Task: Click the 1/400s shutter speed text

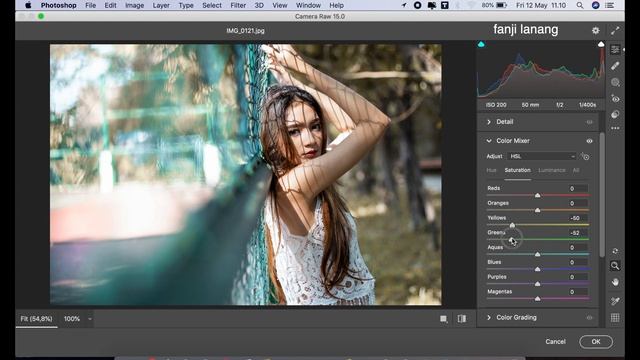Action: tap(587, 105)
